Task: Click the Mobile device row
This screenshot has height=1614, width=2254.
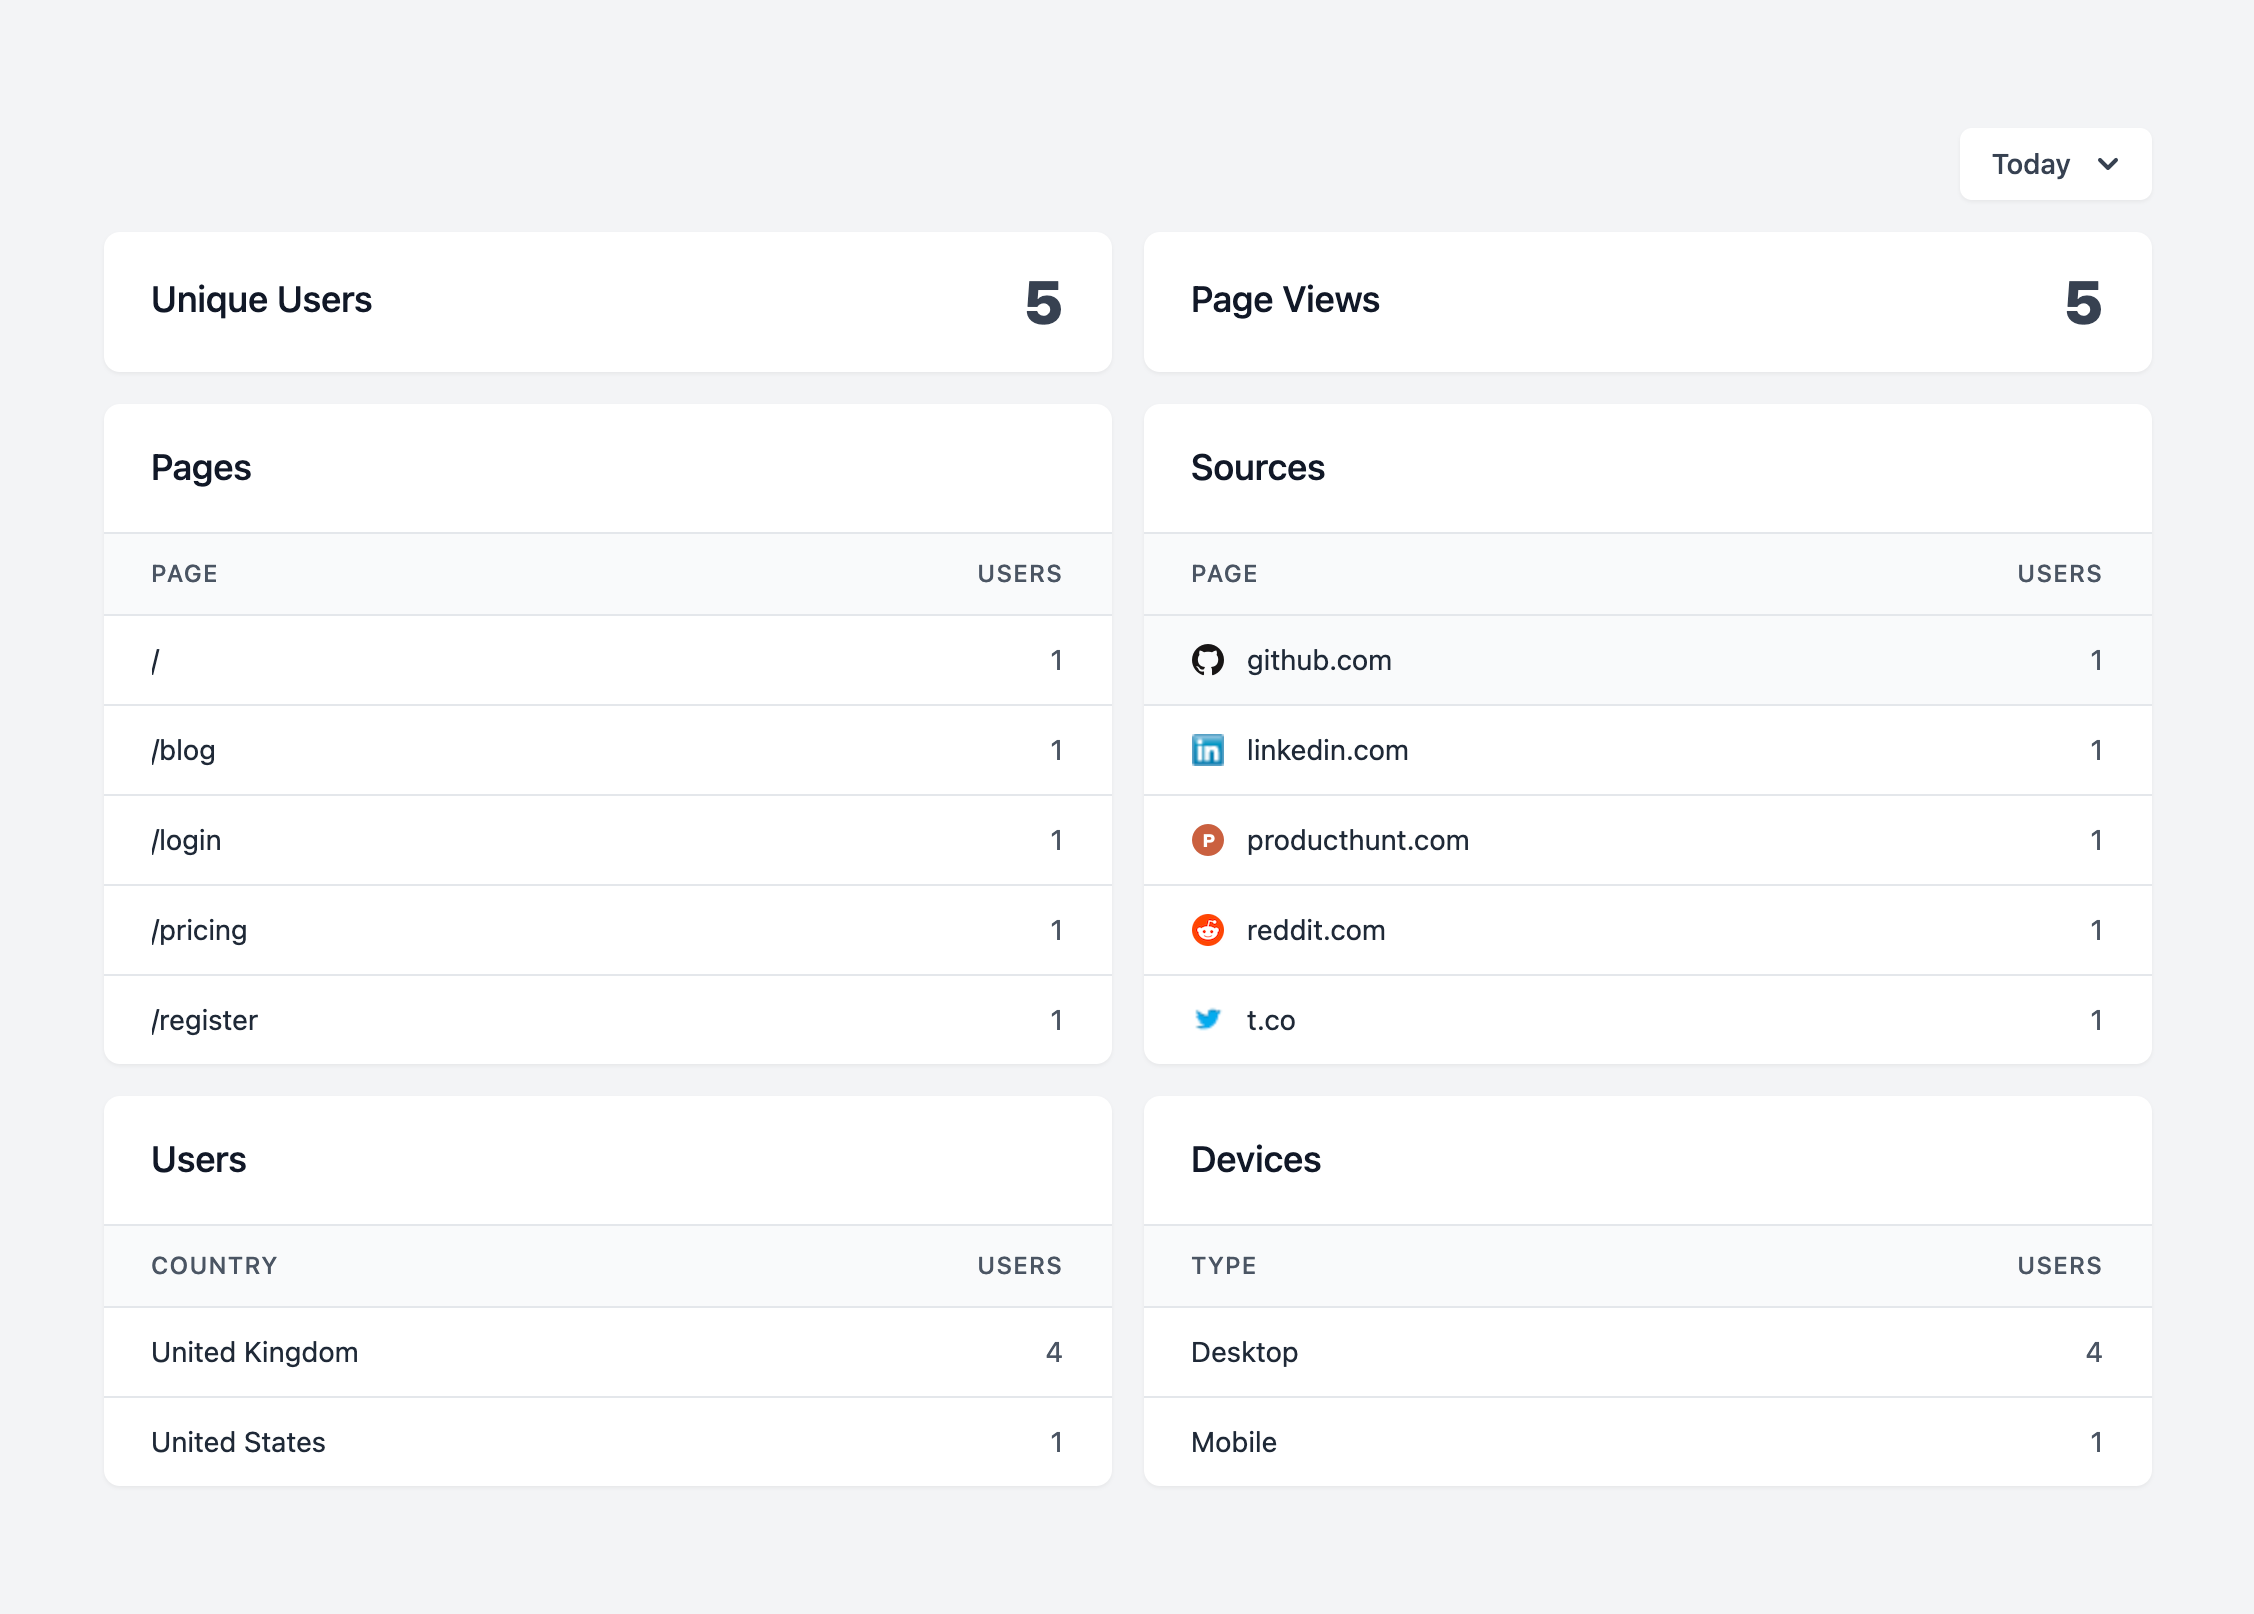Action: 1647,1442
